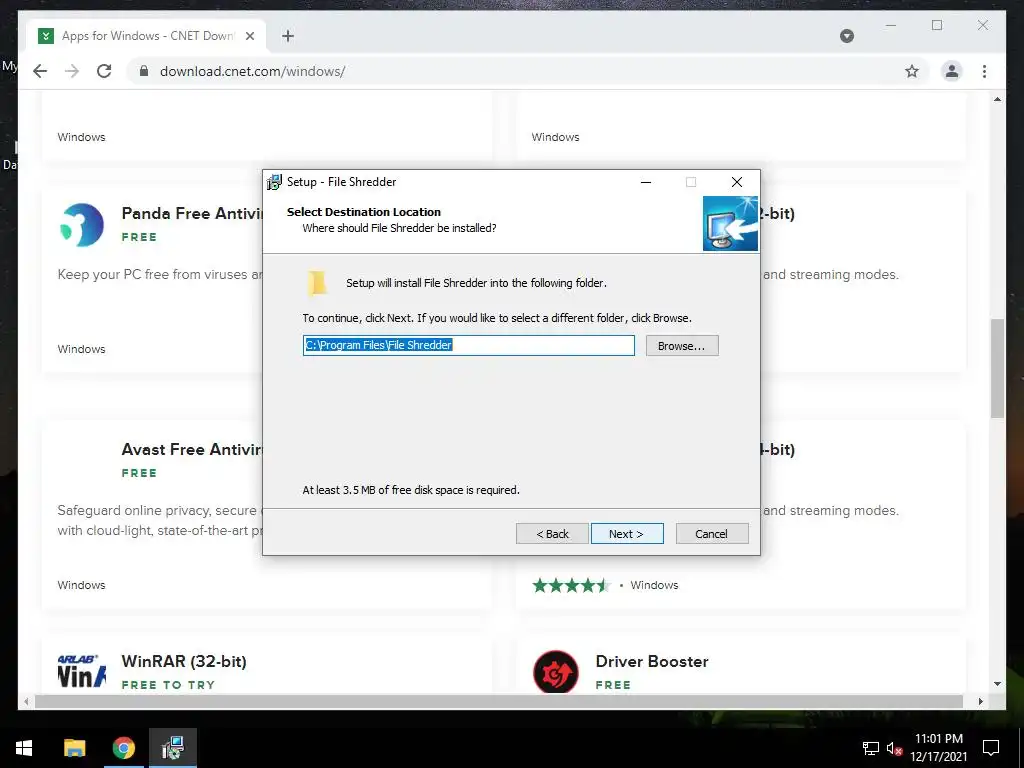Click the horizontal scrollbar left arrow
The width and height of the screenshot is (1024, 768).
pos(26,701)
